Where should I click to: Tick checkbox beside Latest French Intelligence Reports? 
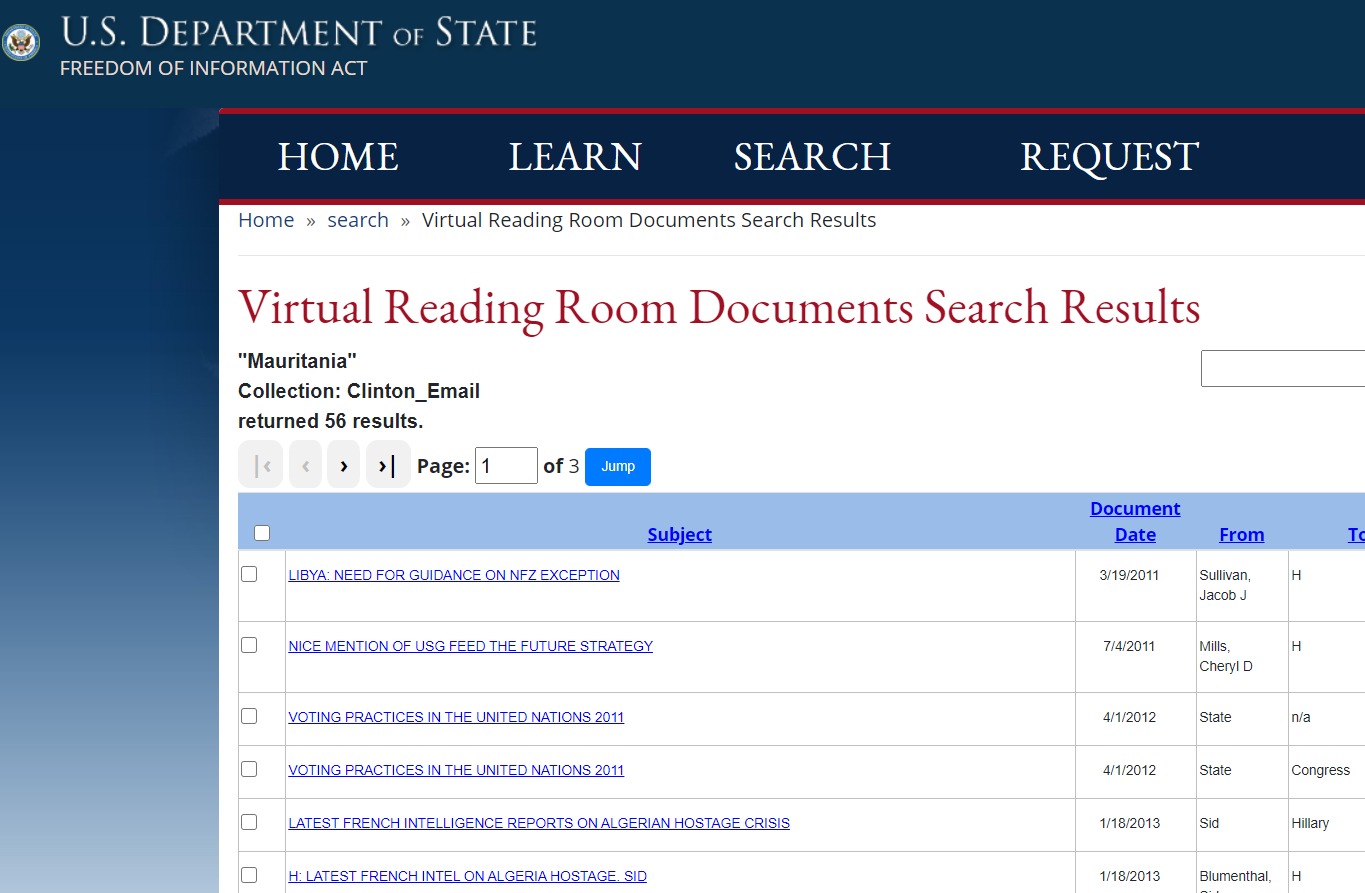[249, 822]
